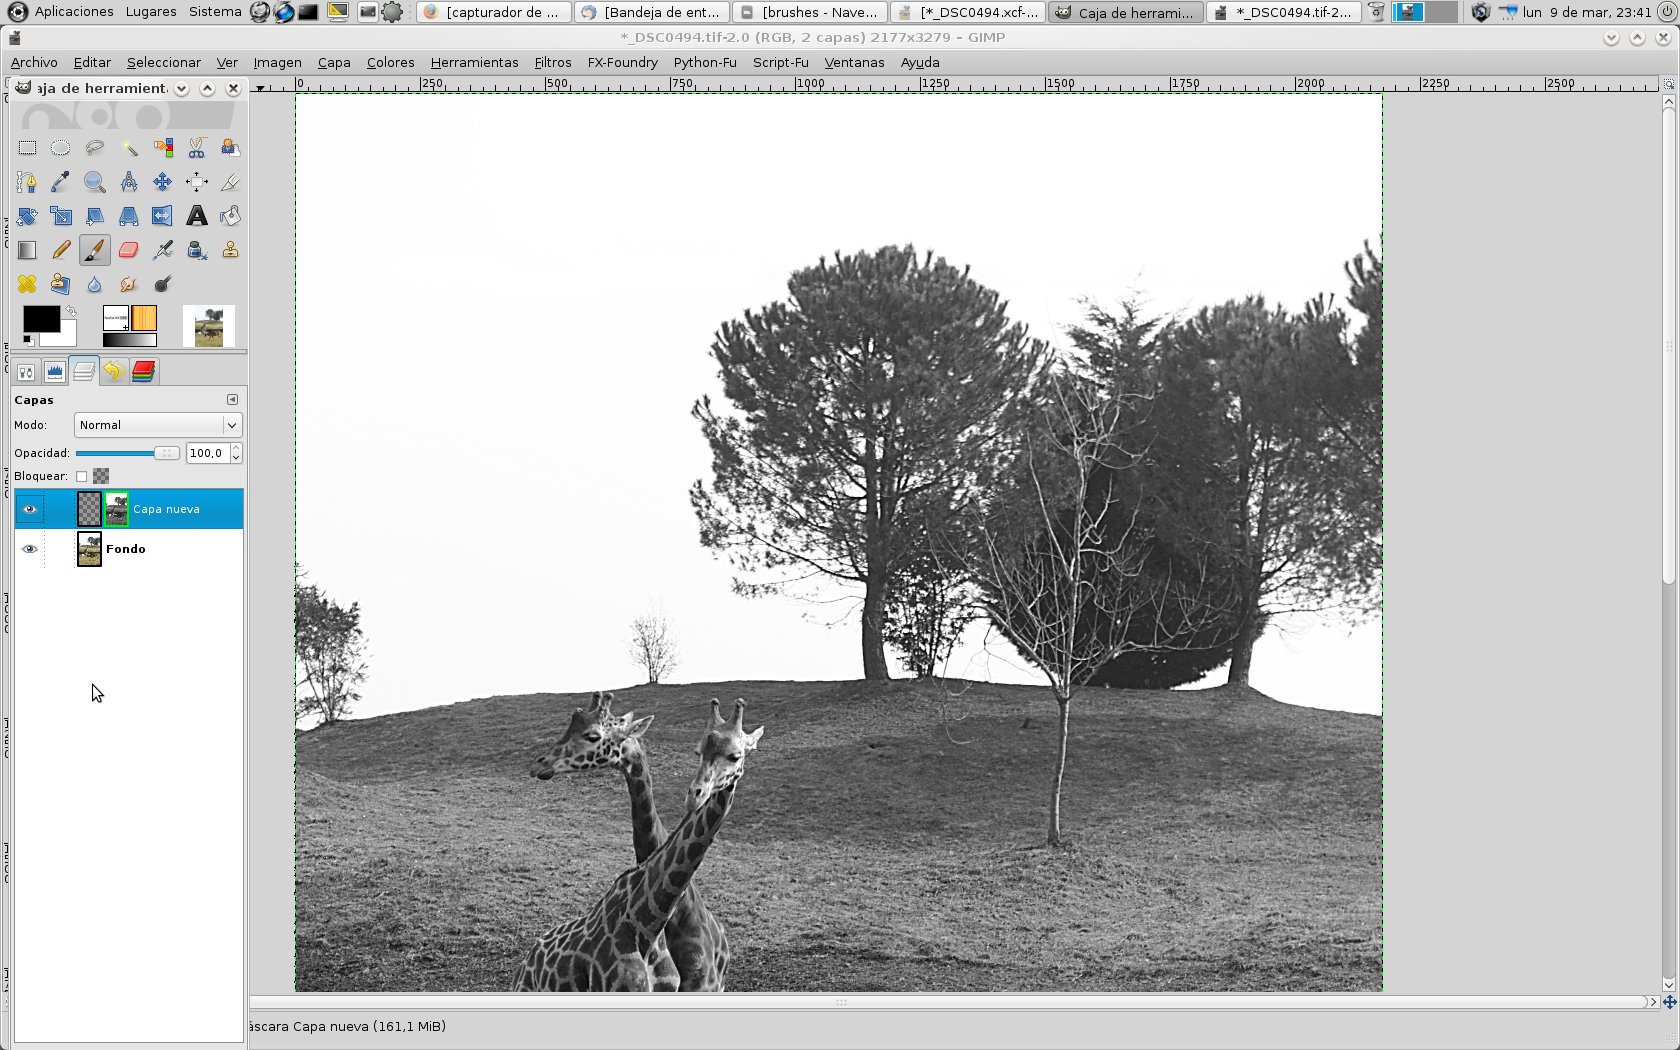Toggle visibility of Capa nueva layer
This screenshot has width=1680, height=1050.
30,509
